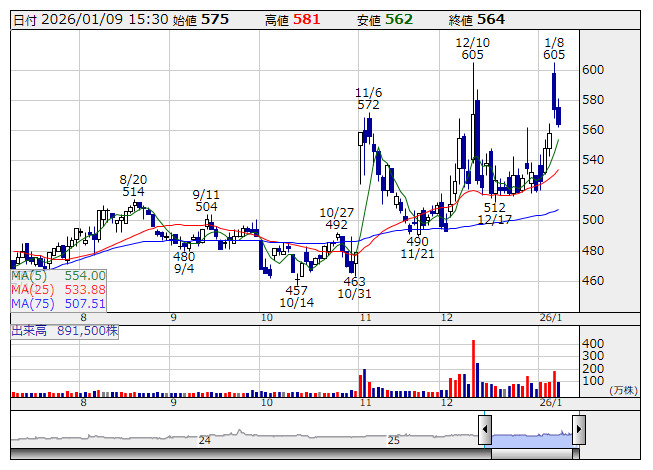This screenshot has height=470, width=653.
Task: Click the 8/20 514 high annotation
Action: click(133, 185)
